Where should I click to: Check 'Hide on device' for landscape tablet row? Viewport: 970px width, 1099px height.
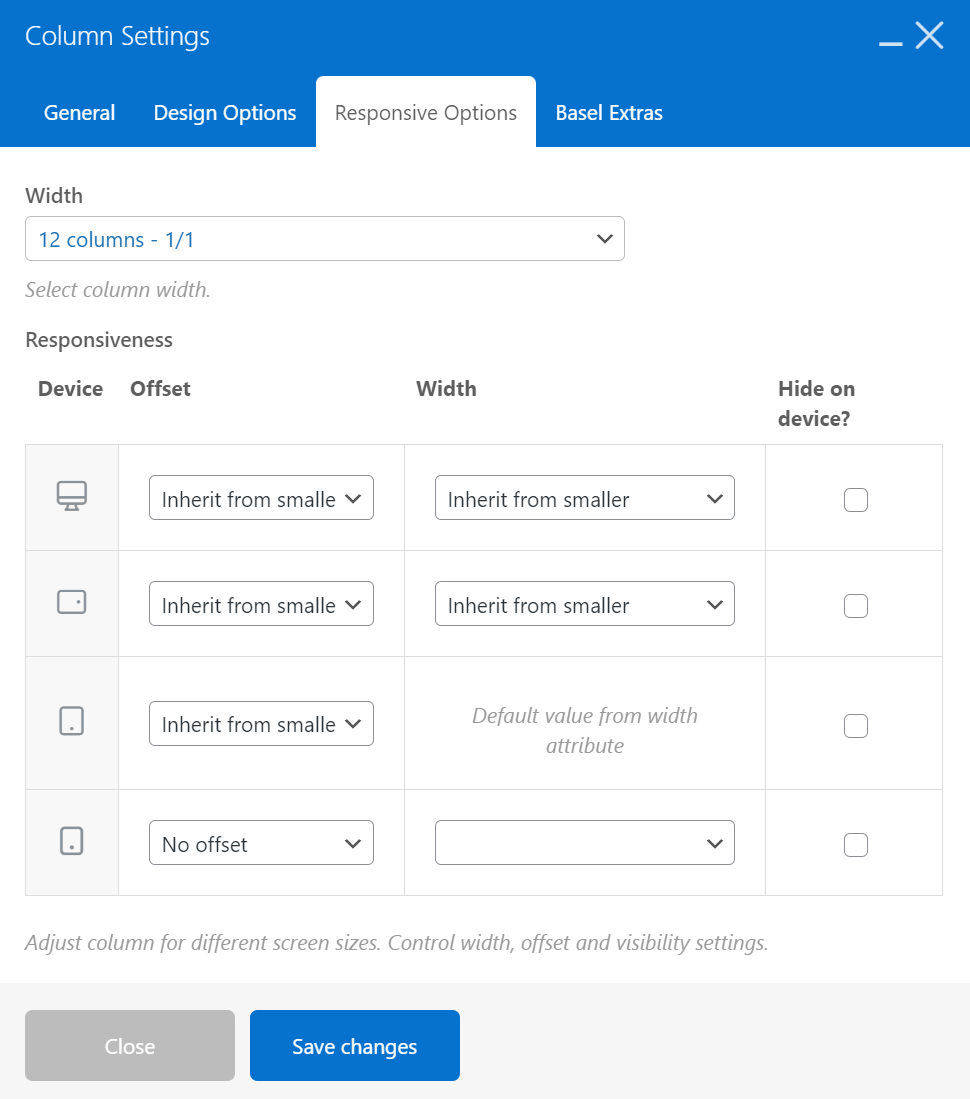[855, 605]
